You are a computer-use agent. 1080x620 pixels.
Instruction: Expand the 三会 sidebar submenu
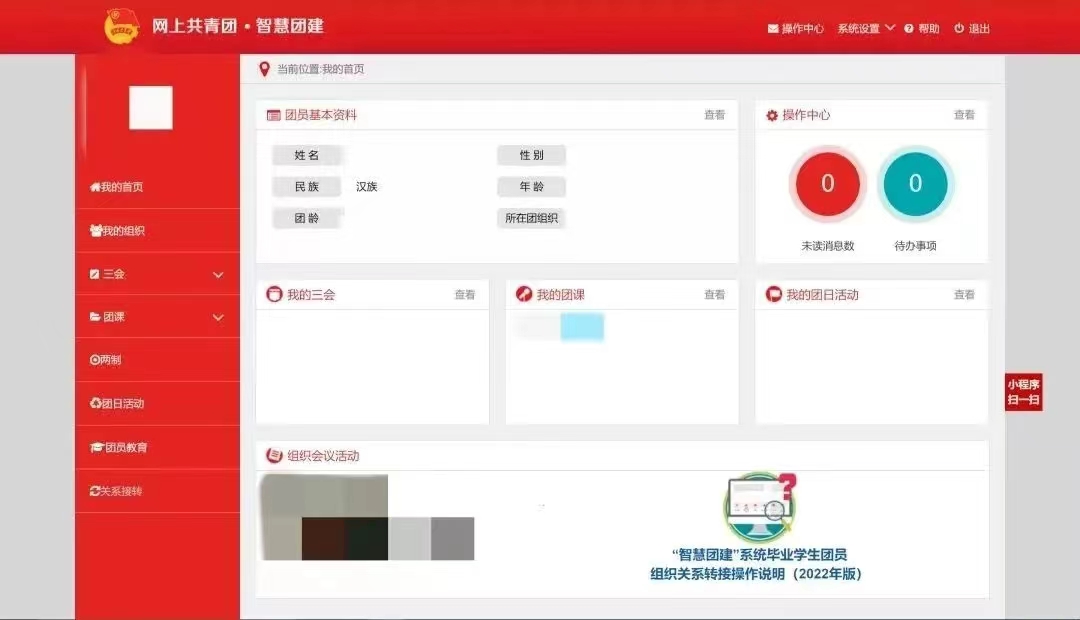(x=218, y=274)
